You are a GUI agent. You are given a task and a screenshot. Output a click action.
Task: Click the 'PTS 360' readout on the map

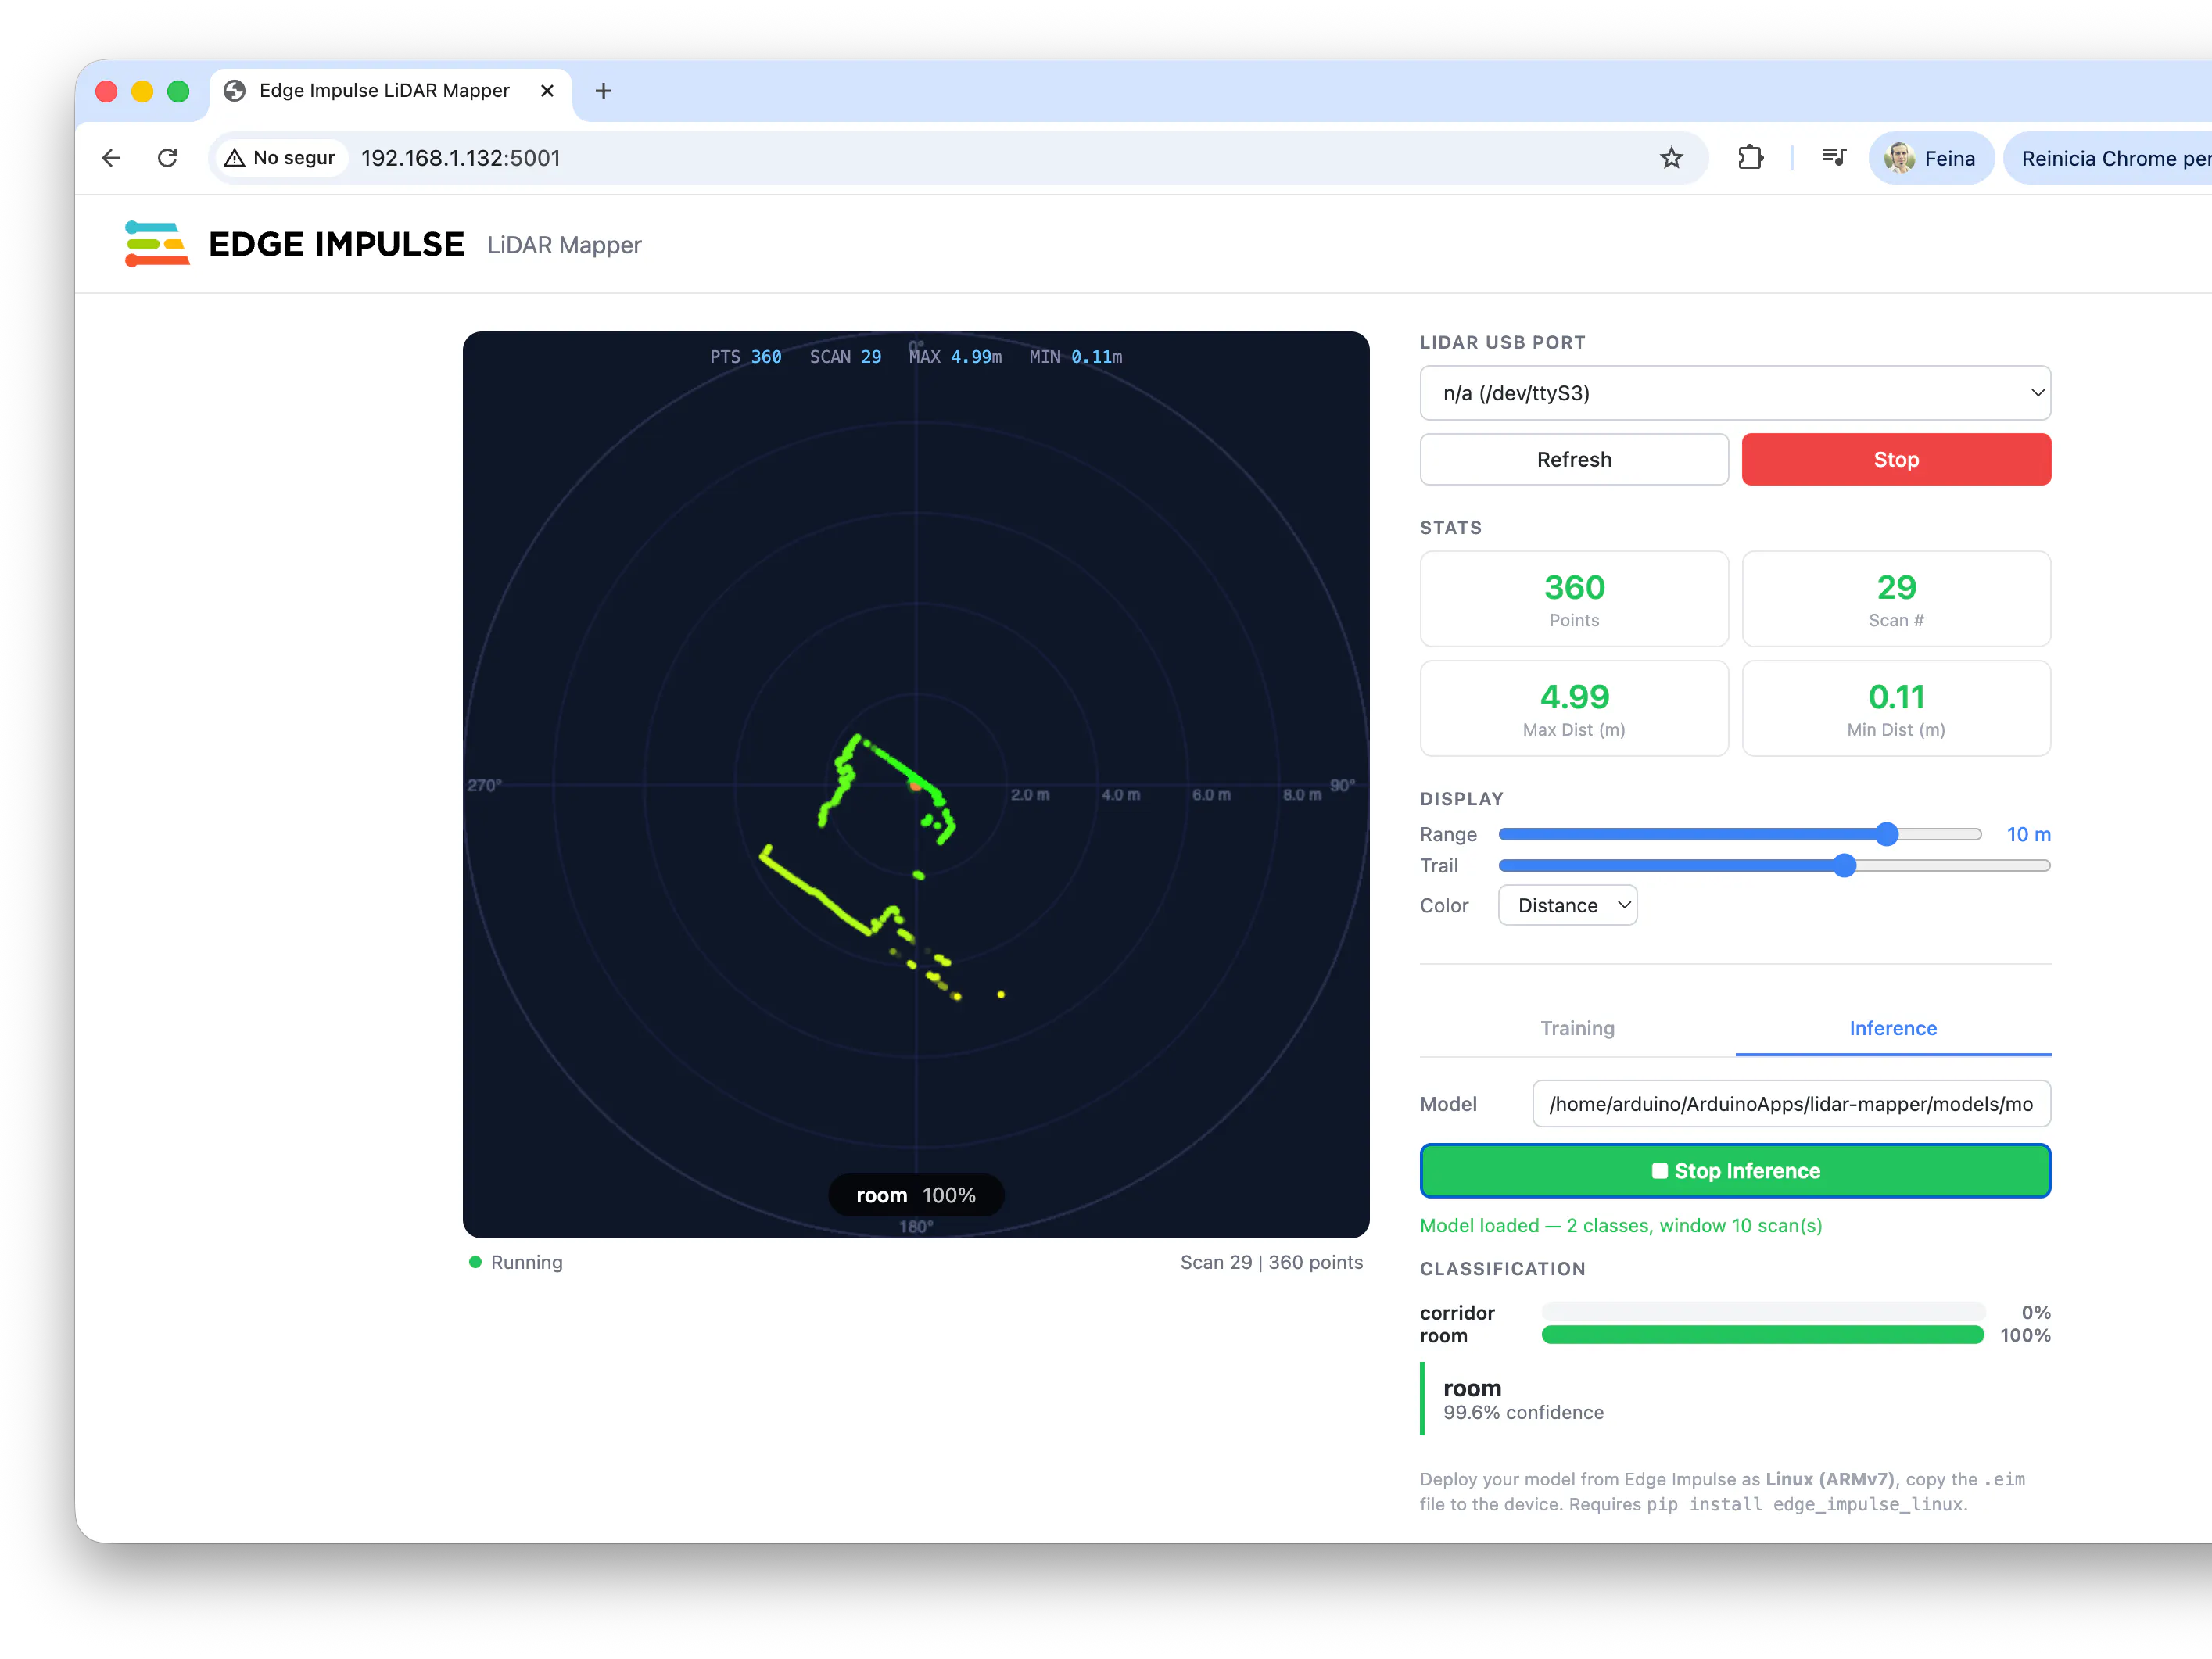pyautogui.click(x=745, y=357)
